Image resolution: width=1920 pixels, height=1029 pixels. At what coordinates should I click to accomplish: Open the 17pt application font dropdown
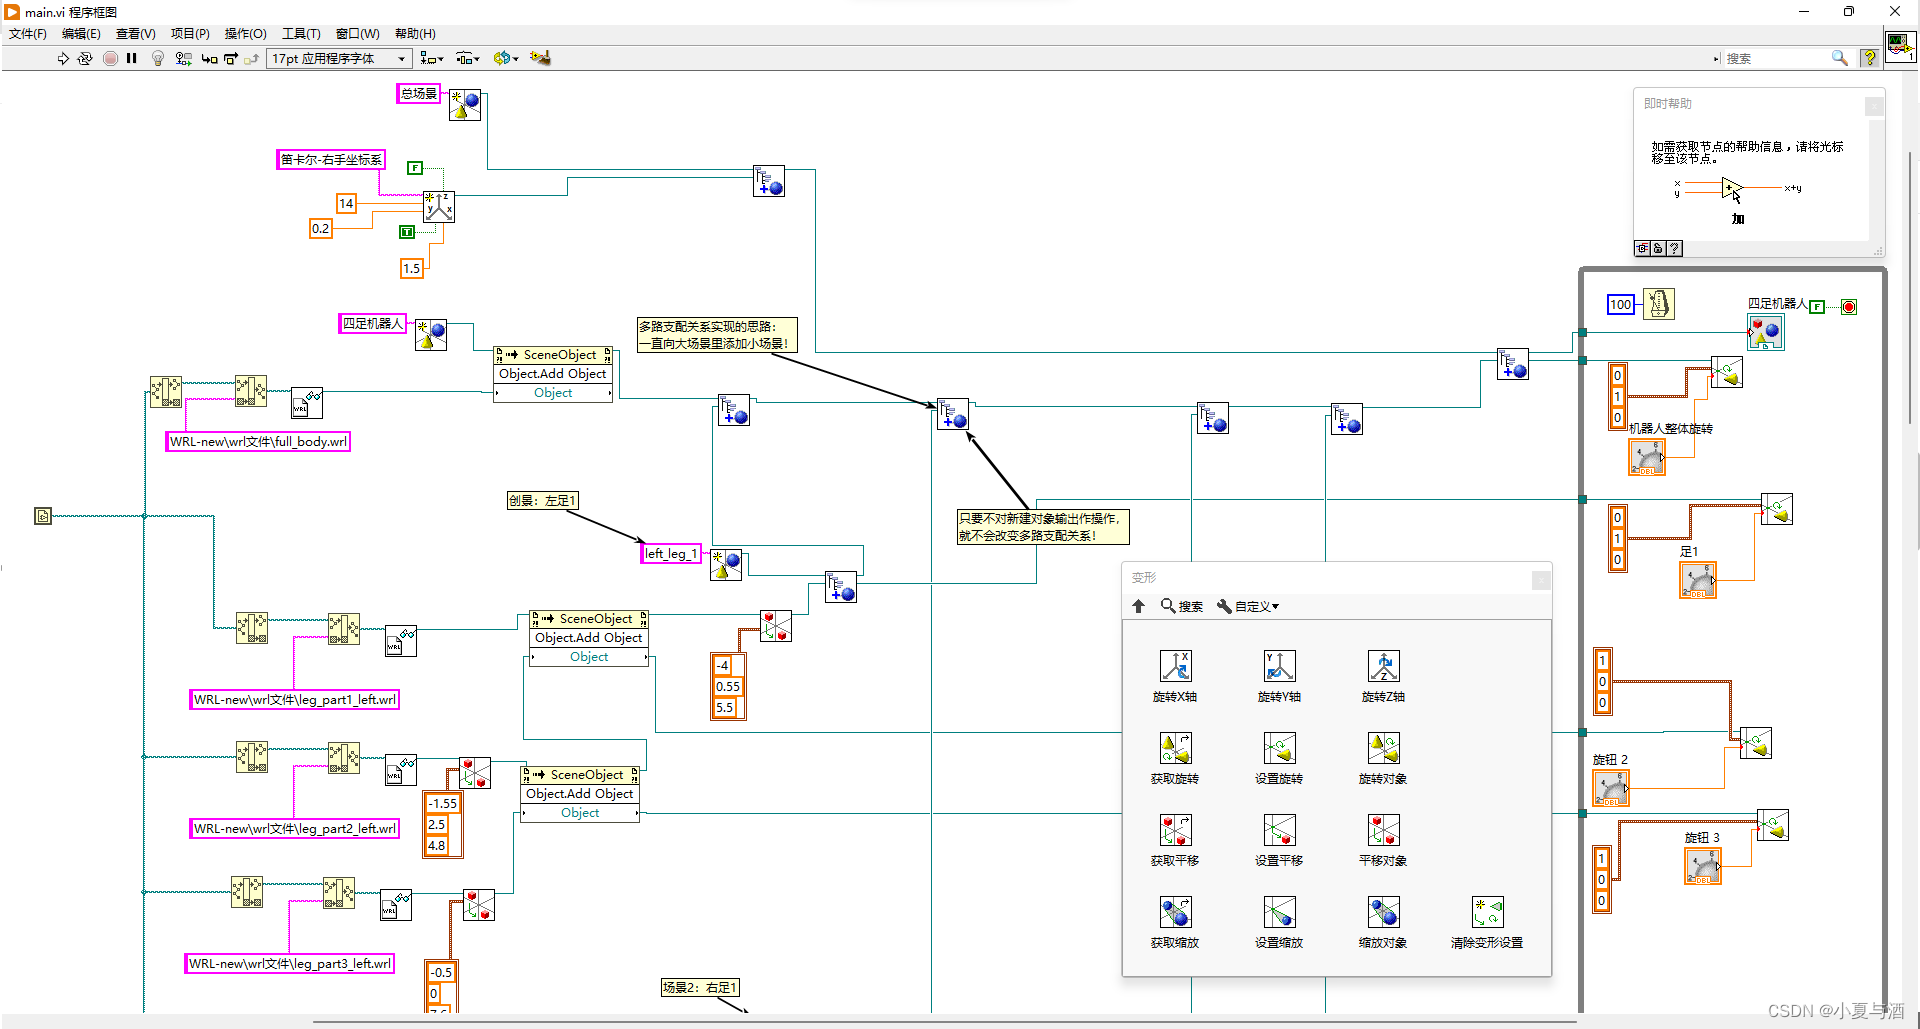(339, 58)
